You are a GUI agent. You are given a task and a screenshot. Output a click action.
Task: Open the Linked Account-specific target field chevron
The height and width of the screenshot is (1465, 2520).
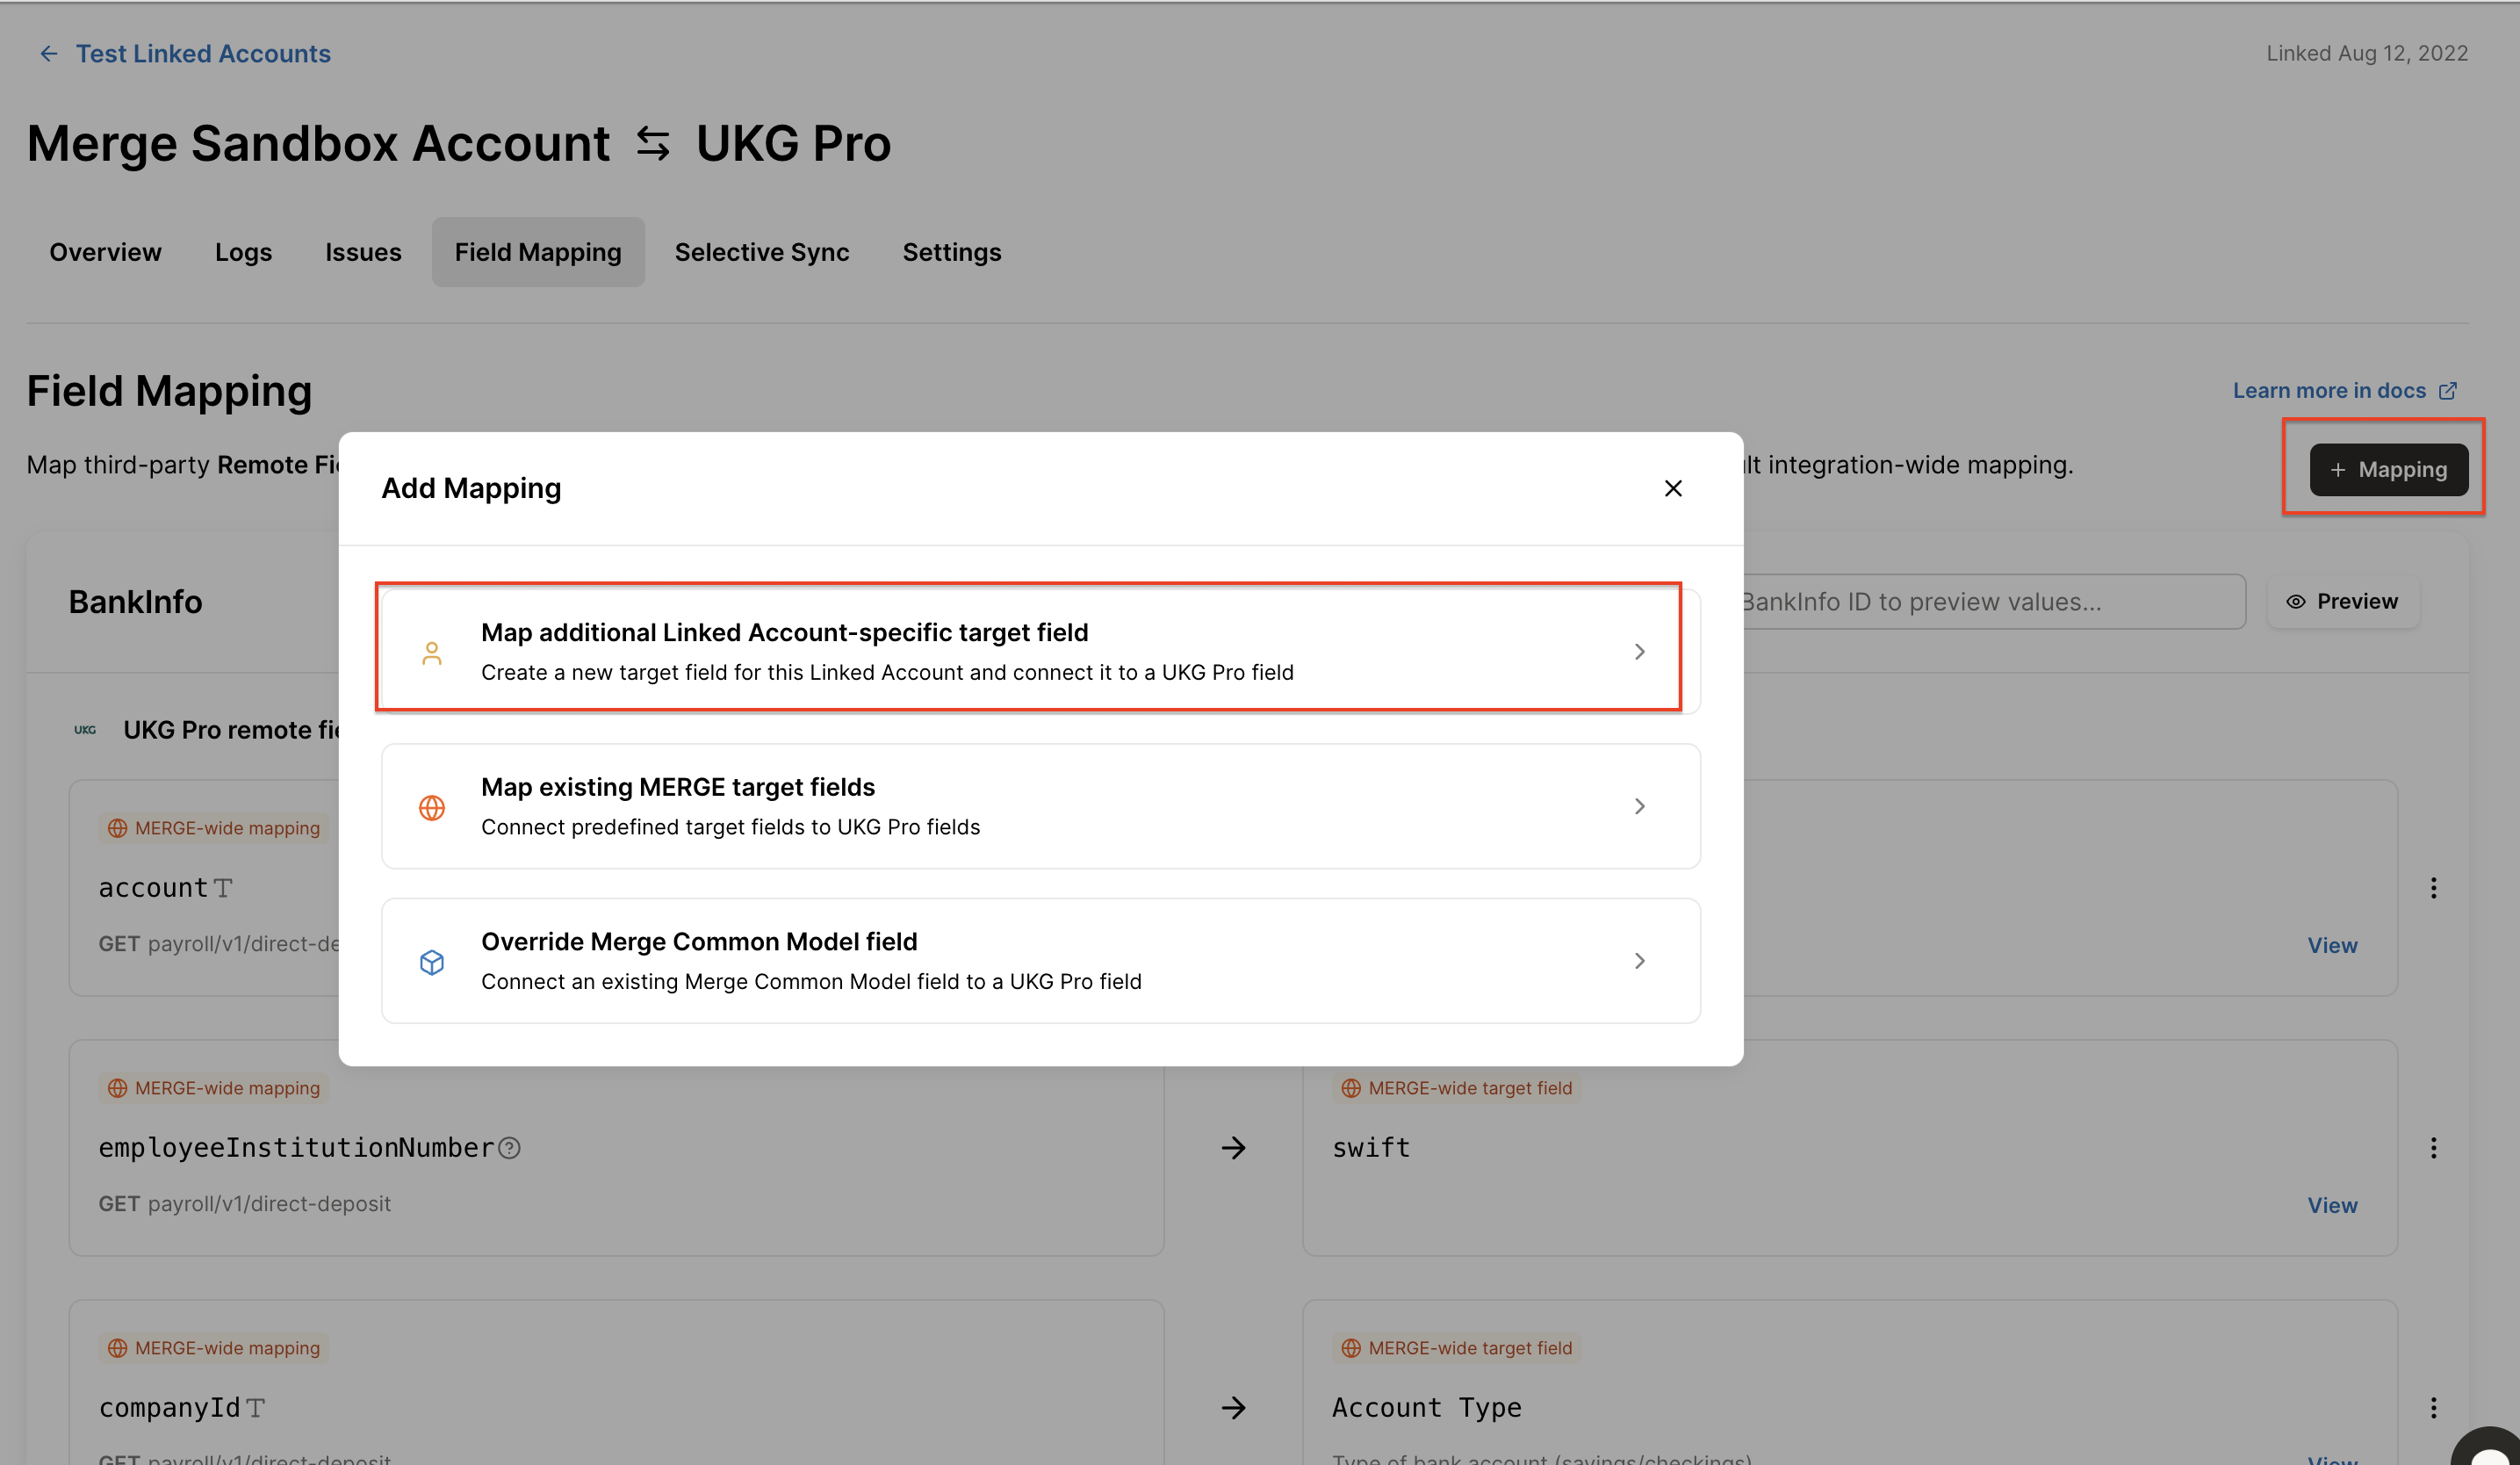click(x=1639, y=652)
